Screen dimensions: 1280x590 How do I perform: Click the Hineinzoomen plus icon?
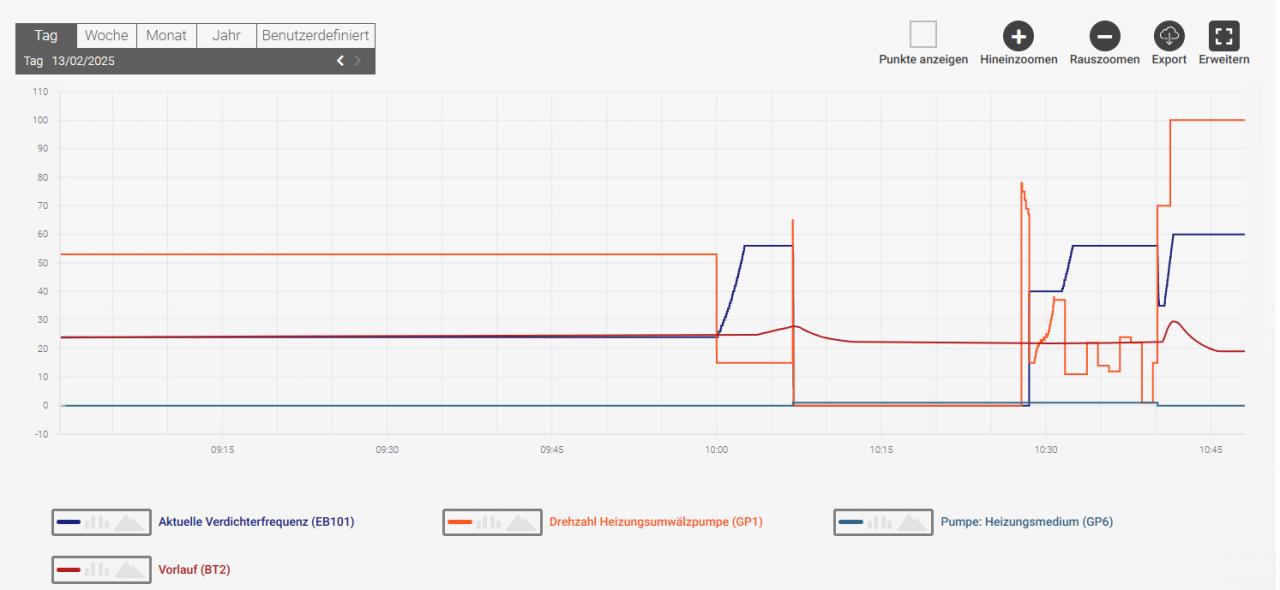(1018, 36)
